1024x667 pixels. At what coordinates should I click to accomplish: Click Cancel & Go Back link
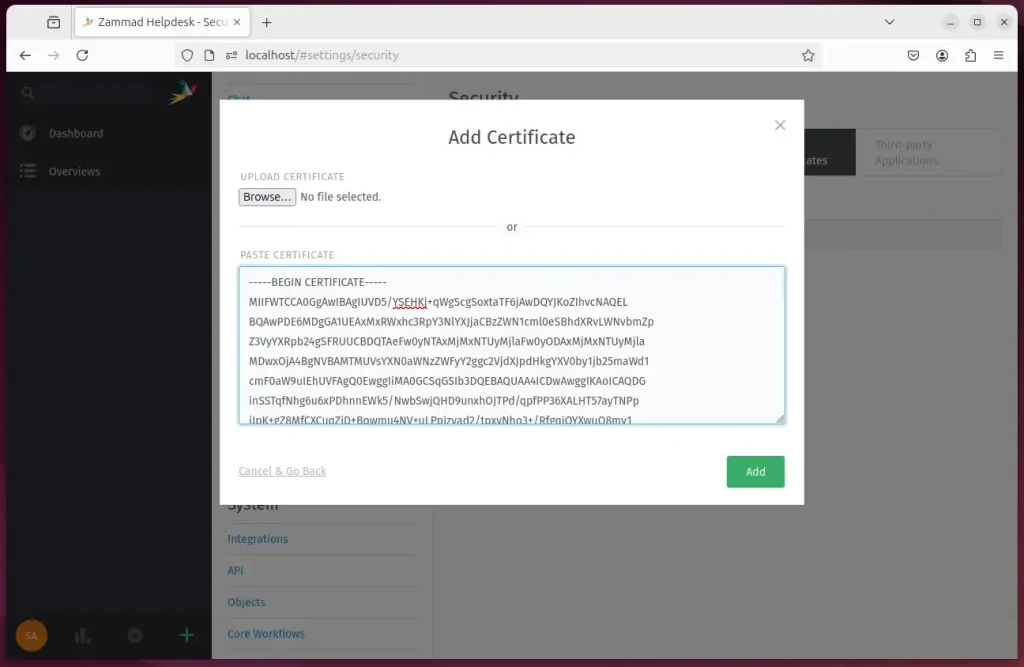point(282,471)
